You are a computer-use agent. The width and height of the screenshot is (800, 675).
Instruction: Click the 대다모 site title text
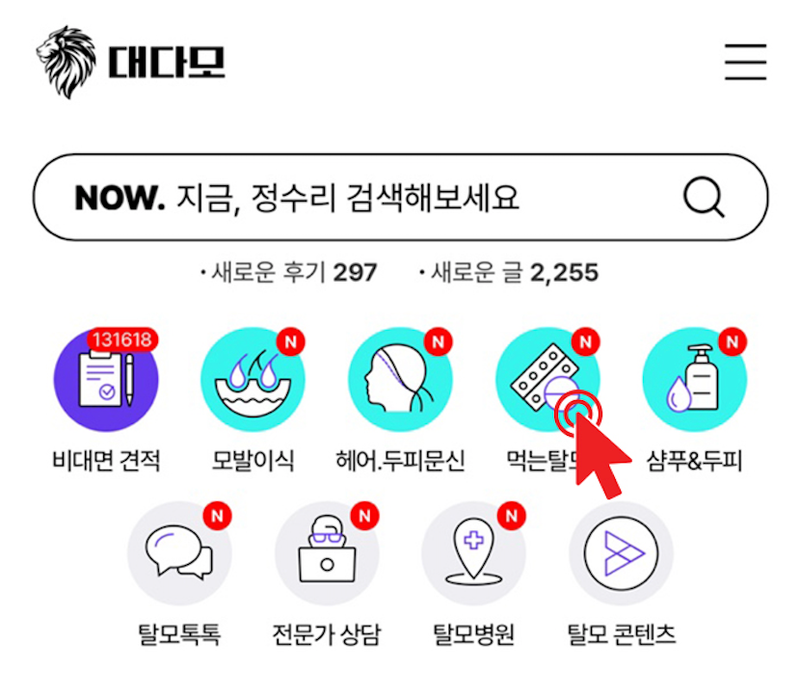166,62
